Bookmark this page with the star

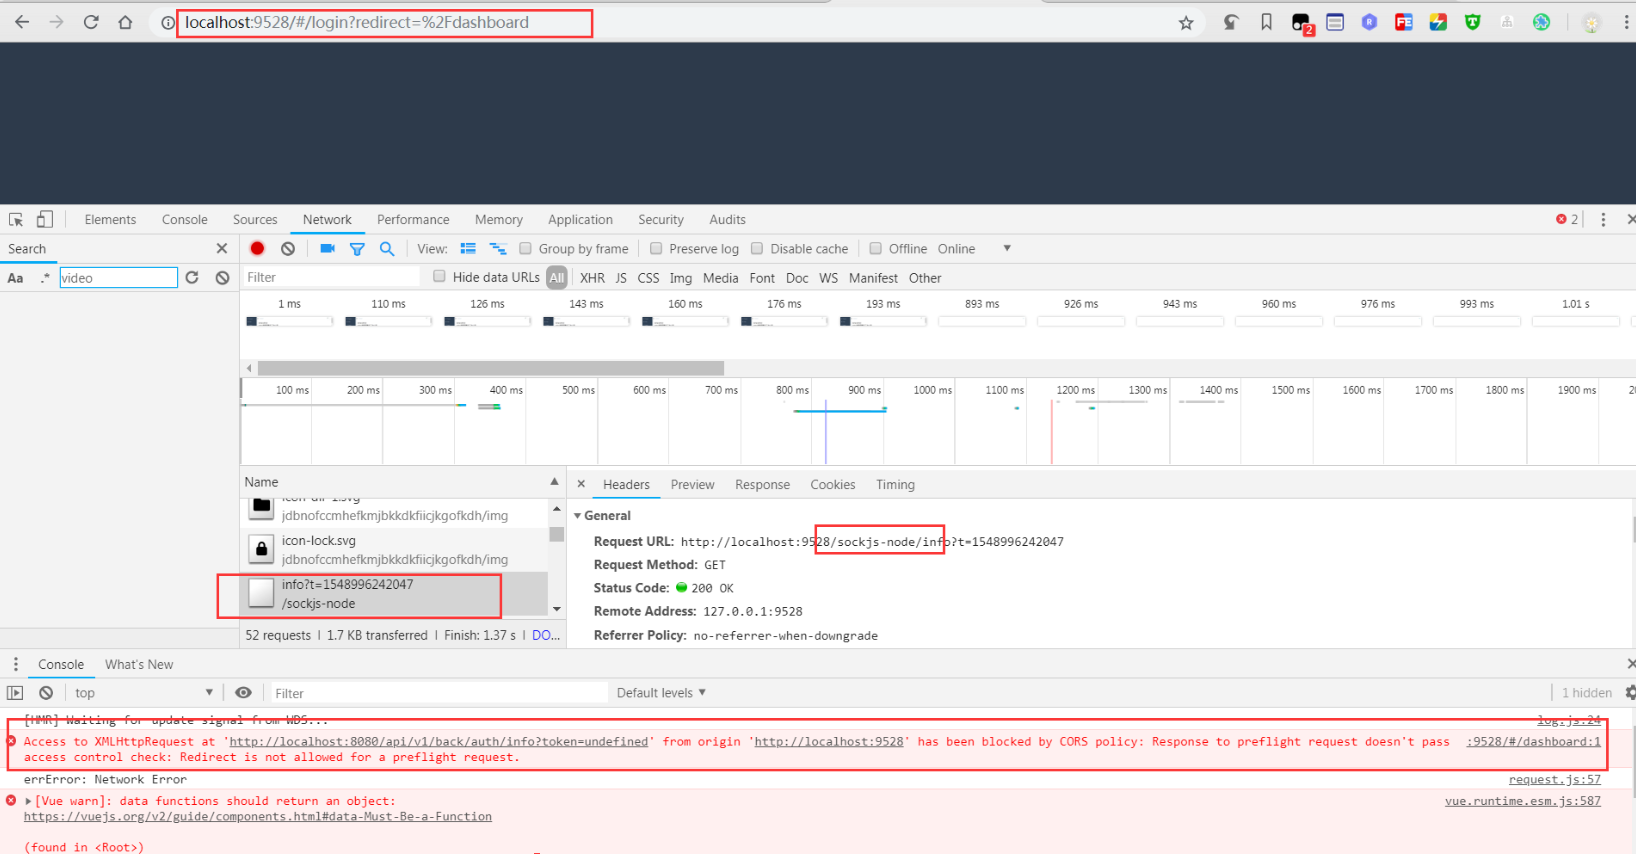(1186, 22)
